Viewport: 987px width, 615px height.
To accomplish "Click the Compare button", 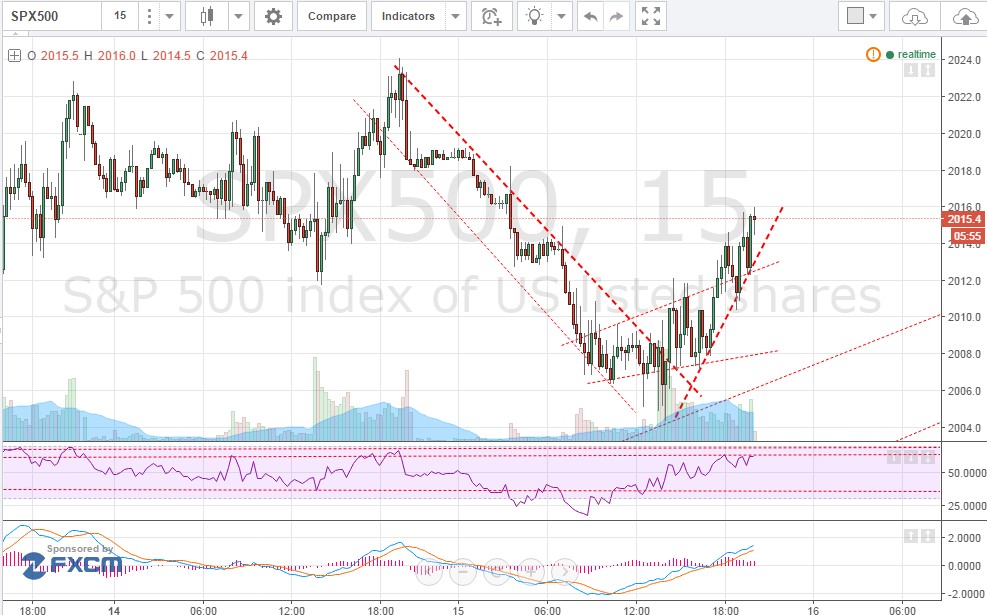I will (x=332, y=16).
